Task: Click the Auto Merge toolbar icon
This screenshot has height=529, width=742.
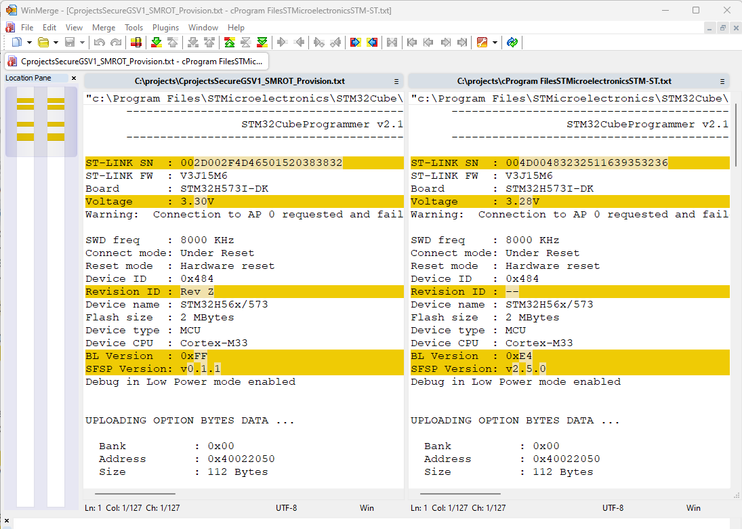Action: pyautogui.click(x=392, y=43)
